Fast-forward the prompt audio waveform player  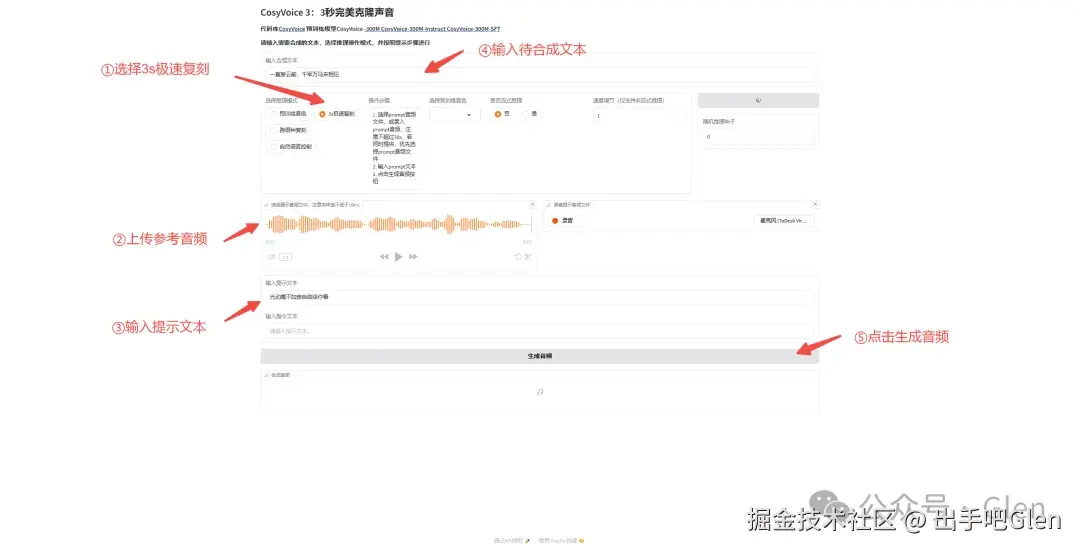[x=413, y=257]
